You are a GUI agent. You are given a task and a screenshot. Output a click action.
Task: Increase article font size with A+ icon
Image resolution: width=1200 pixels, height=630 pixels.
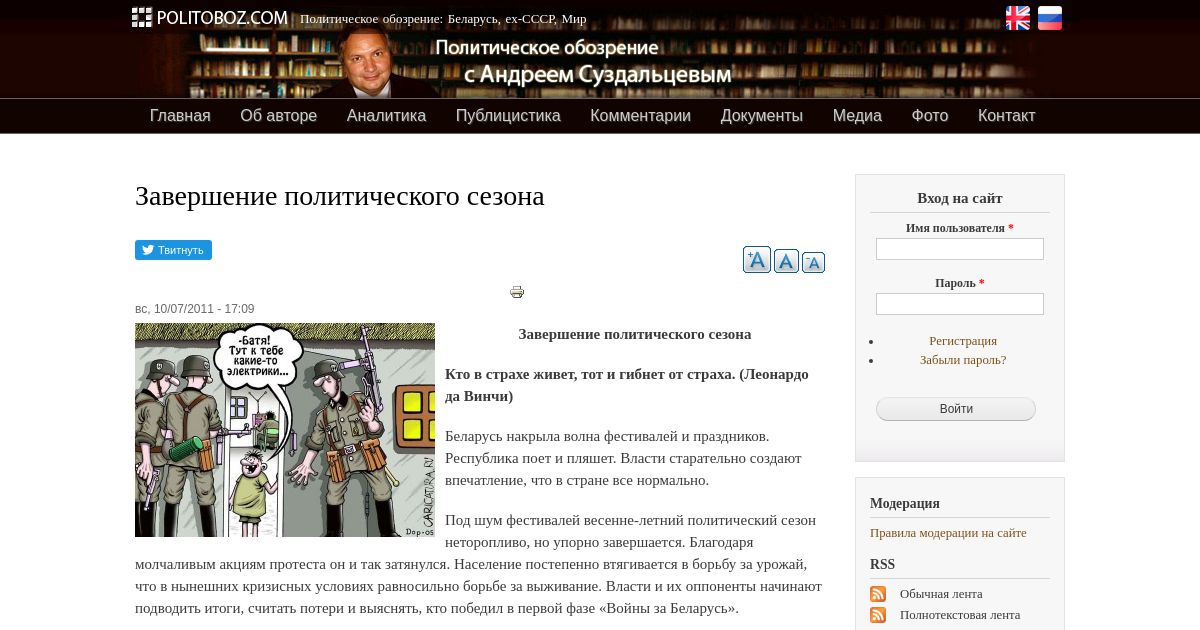click(x=757, y=260)
